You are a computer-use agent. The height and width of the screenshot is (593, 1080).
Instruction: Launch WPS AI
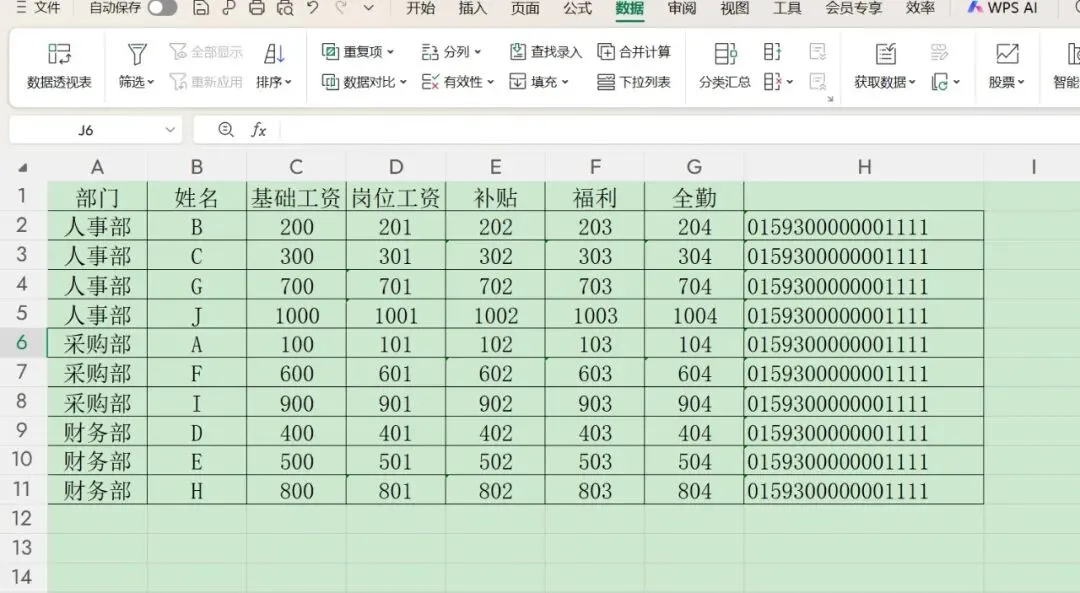coord(1002,8)
